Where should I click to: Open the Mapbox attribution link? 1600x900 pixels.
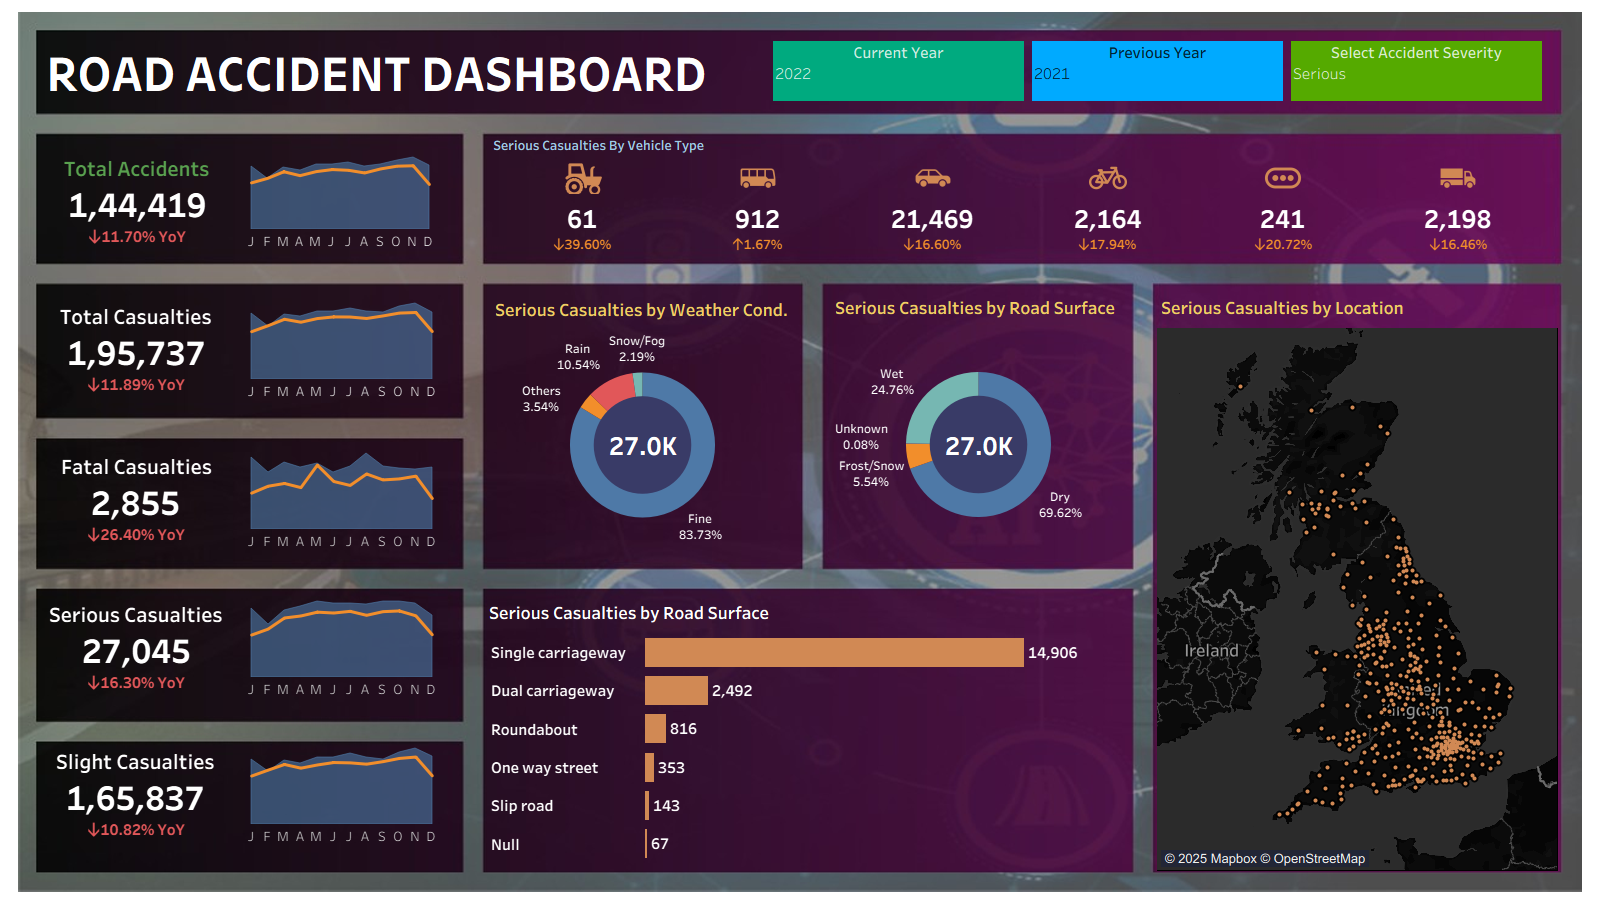coord(1209,858)
